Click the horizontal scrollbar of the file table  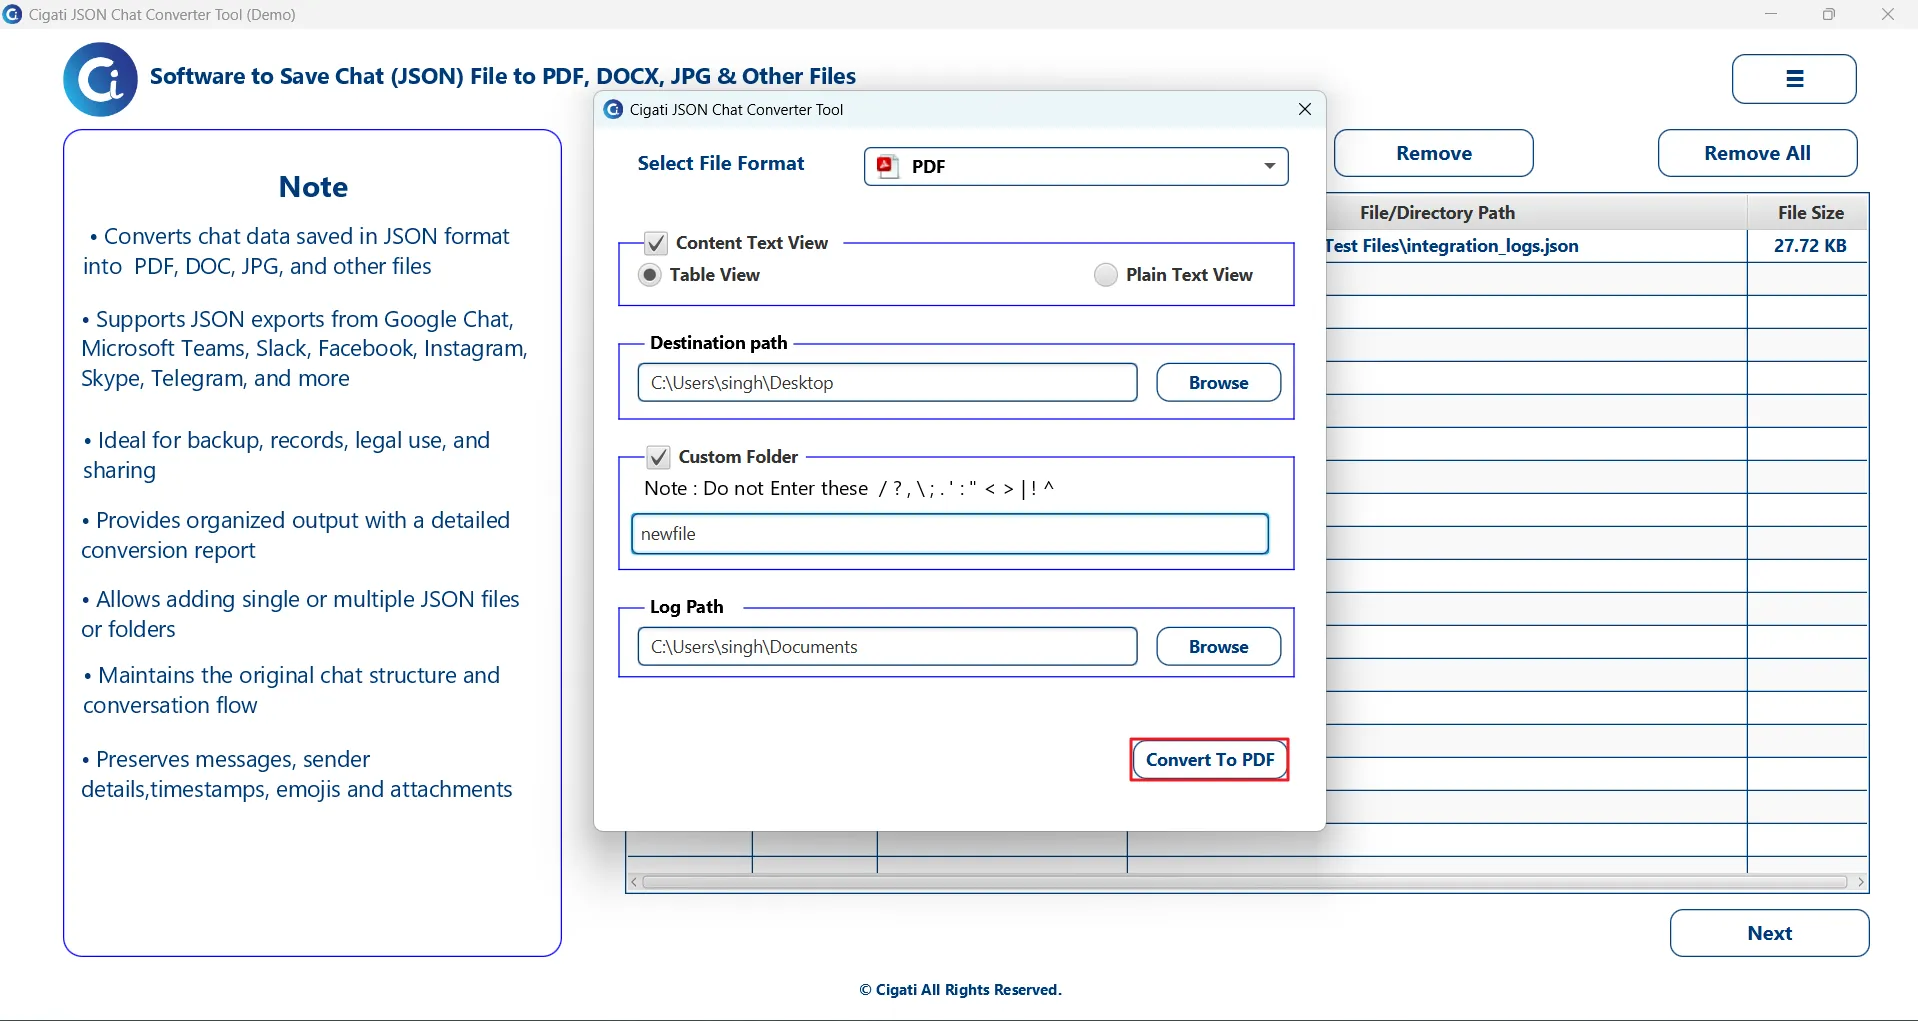pyautogui.click(x=1245, y=882)
